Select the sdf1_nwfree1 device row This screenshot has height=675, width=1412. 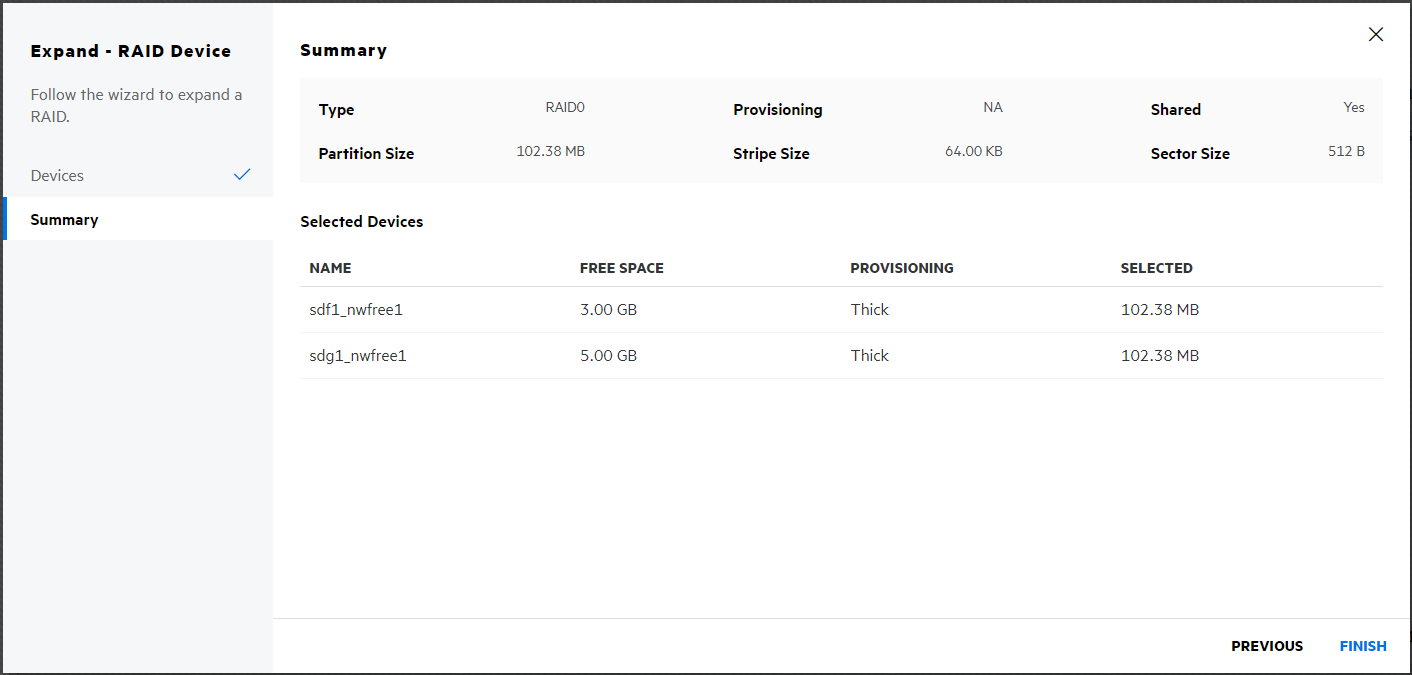(x=356, y=310)
